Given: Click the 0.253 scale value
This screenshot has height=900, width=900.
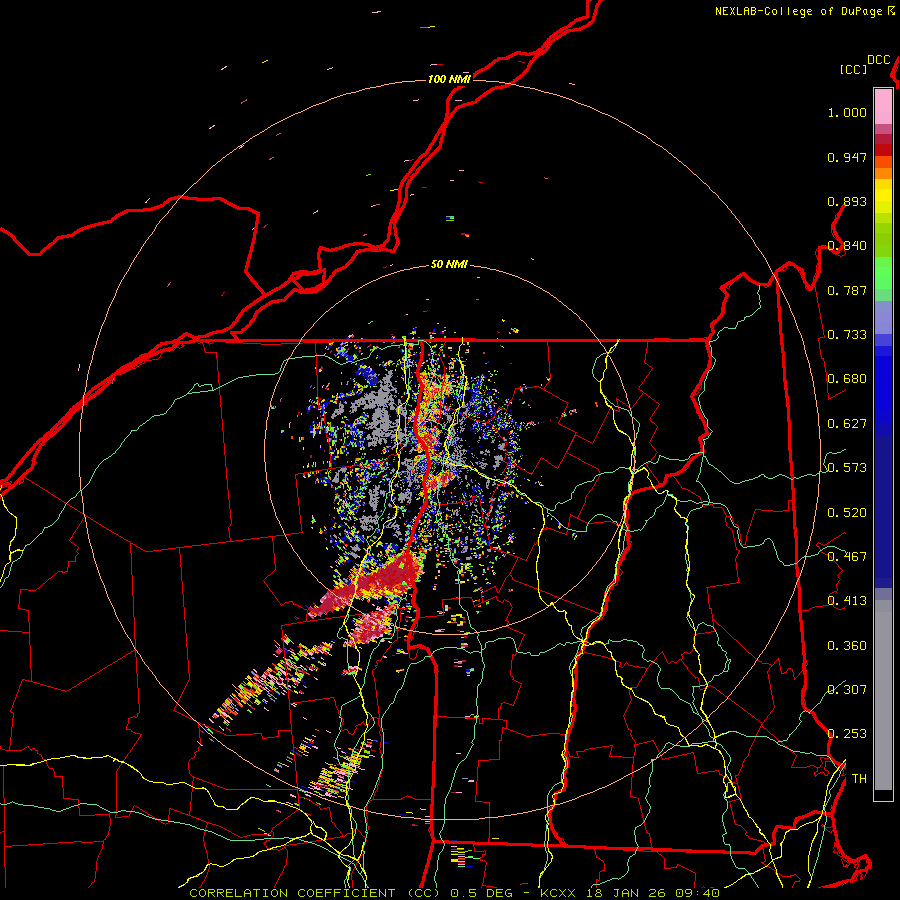Looking at the screenshot, I should pos(847,734).
